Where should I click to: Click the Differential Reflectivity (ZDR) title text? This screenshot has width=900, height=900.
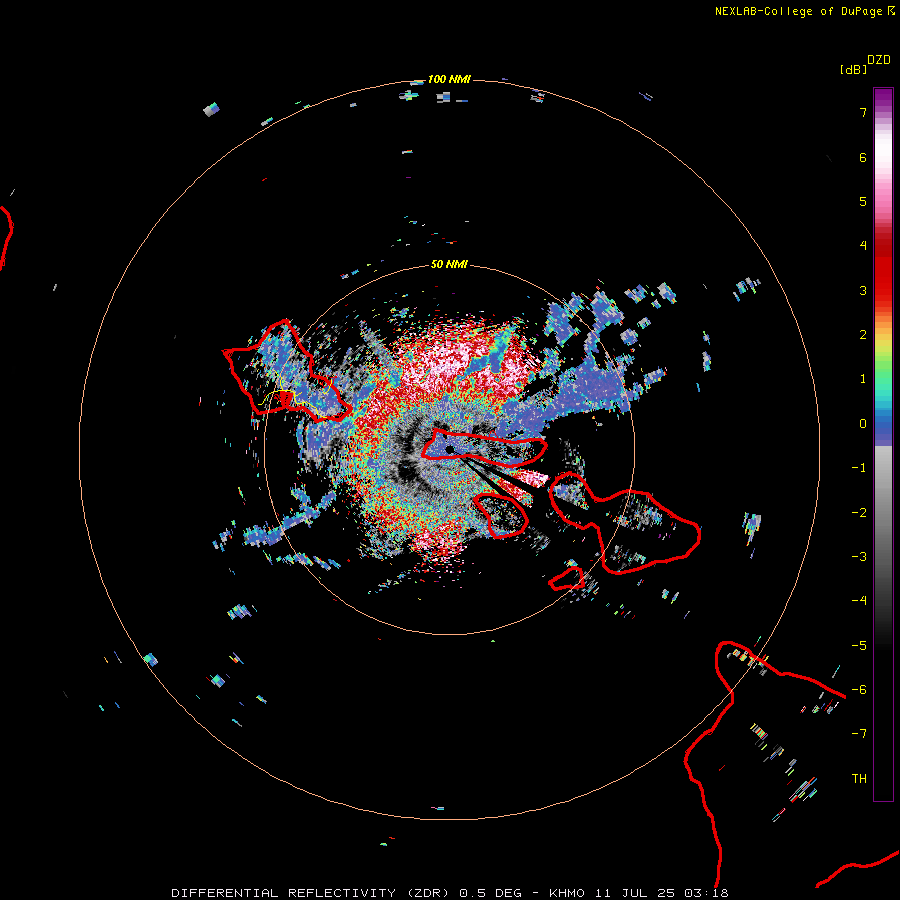coord(310,893)
